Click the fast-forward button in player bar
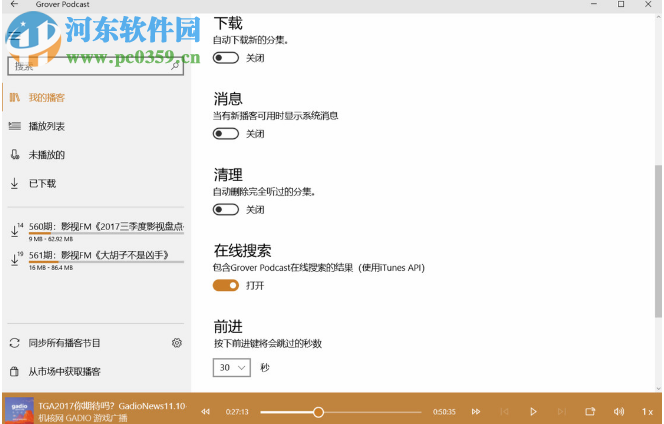Screen dimensions: 664x424 (x=476, y=412)
